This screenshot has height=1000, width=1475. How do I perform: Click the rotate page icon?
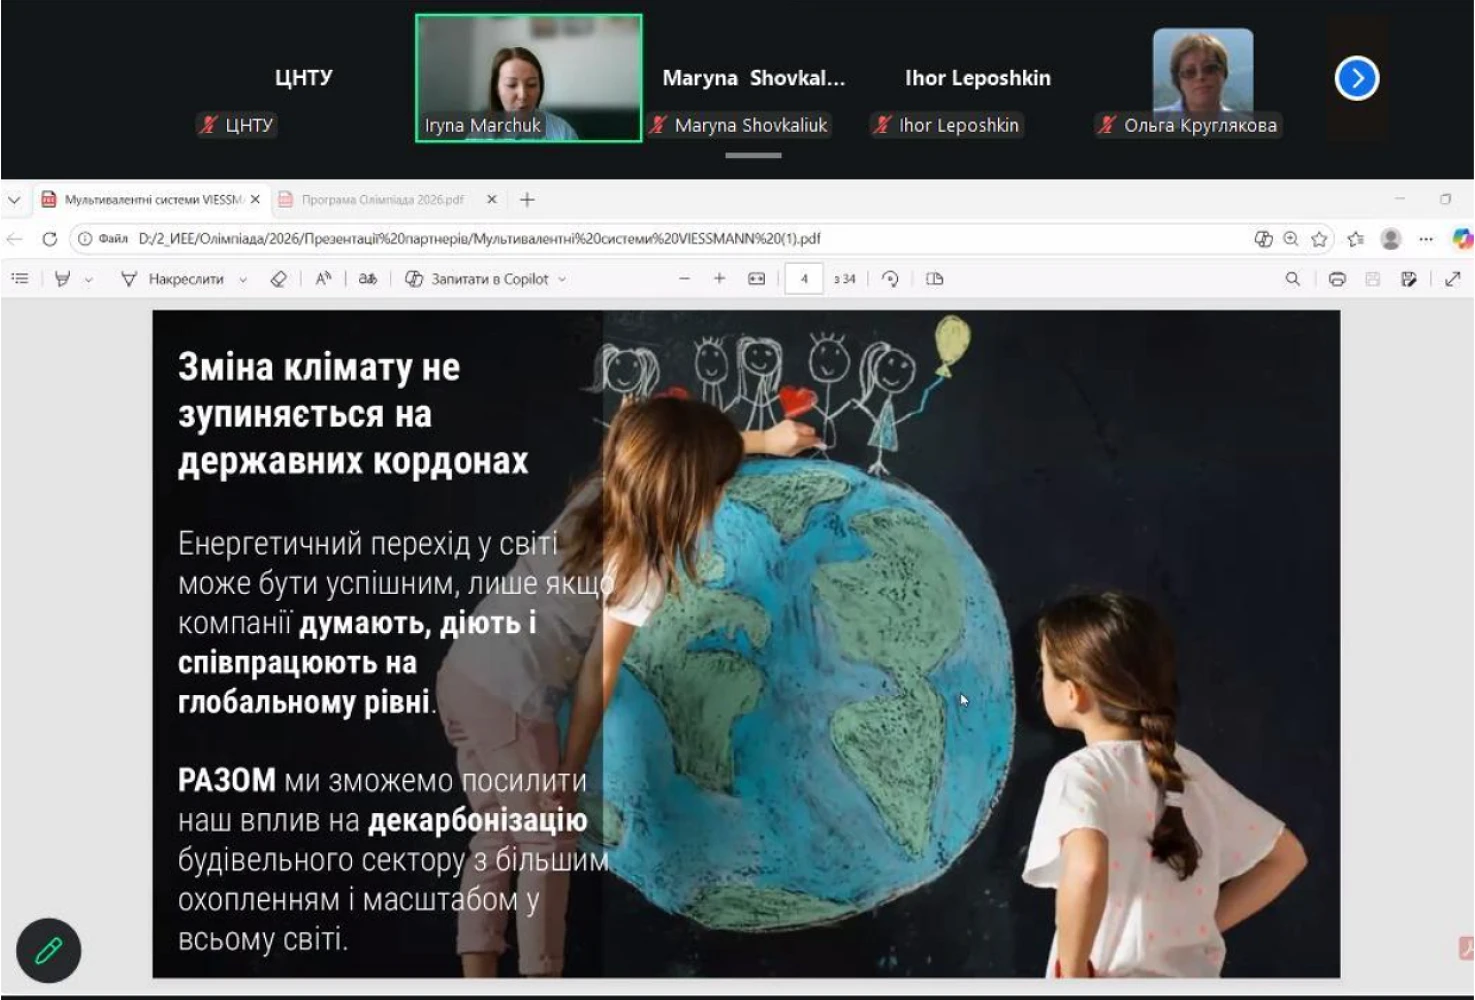[x=890, y=279]
